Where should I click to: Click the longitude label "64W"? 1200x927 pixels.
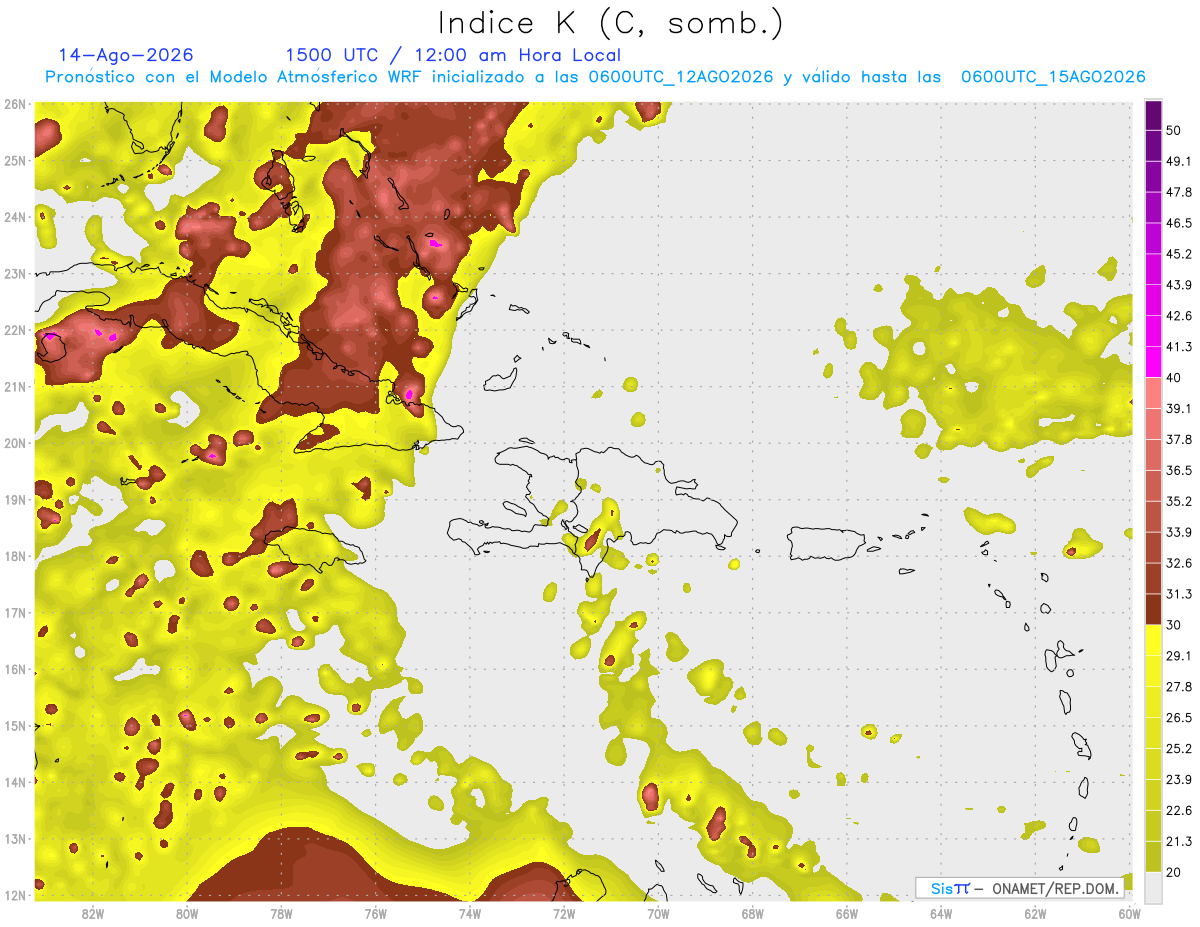[941, 913]
